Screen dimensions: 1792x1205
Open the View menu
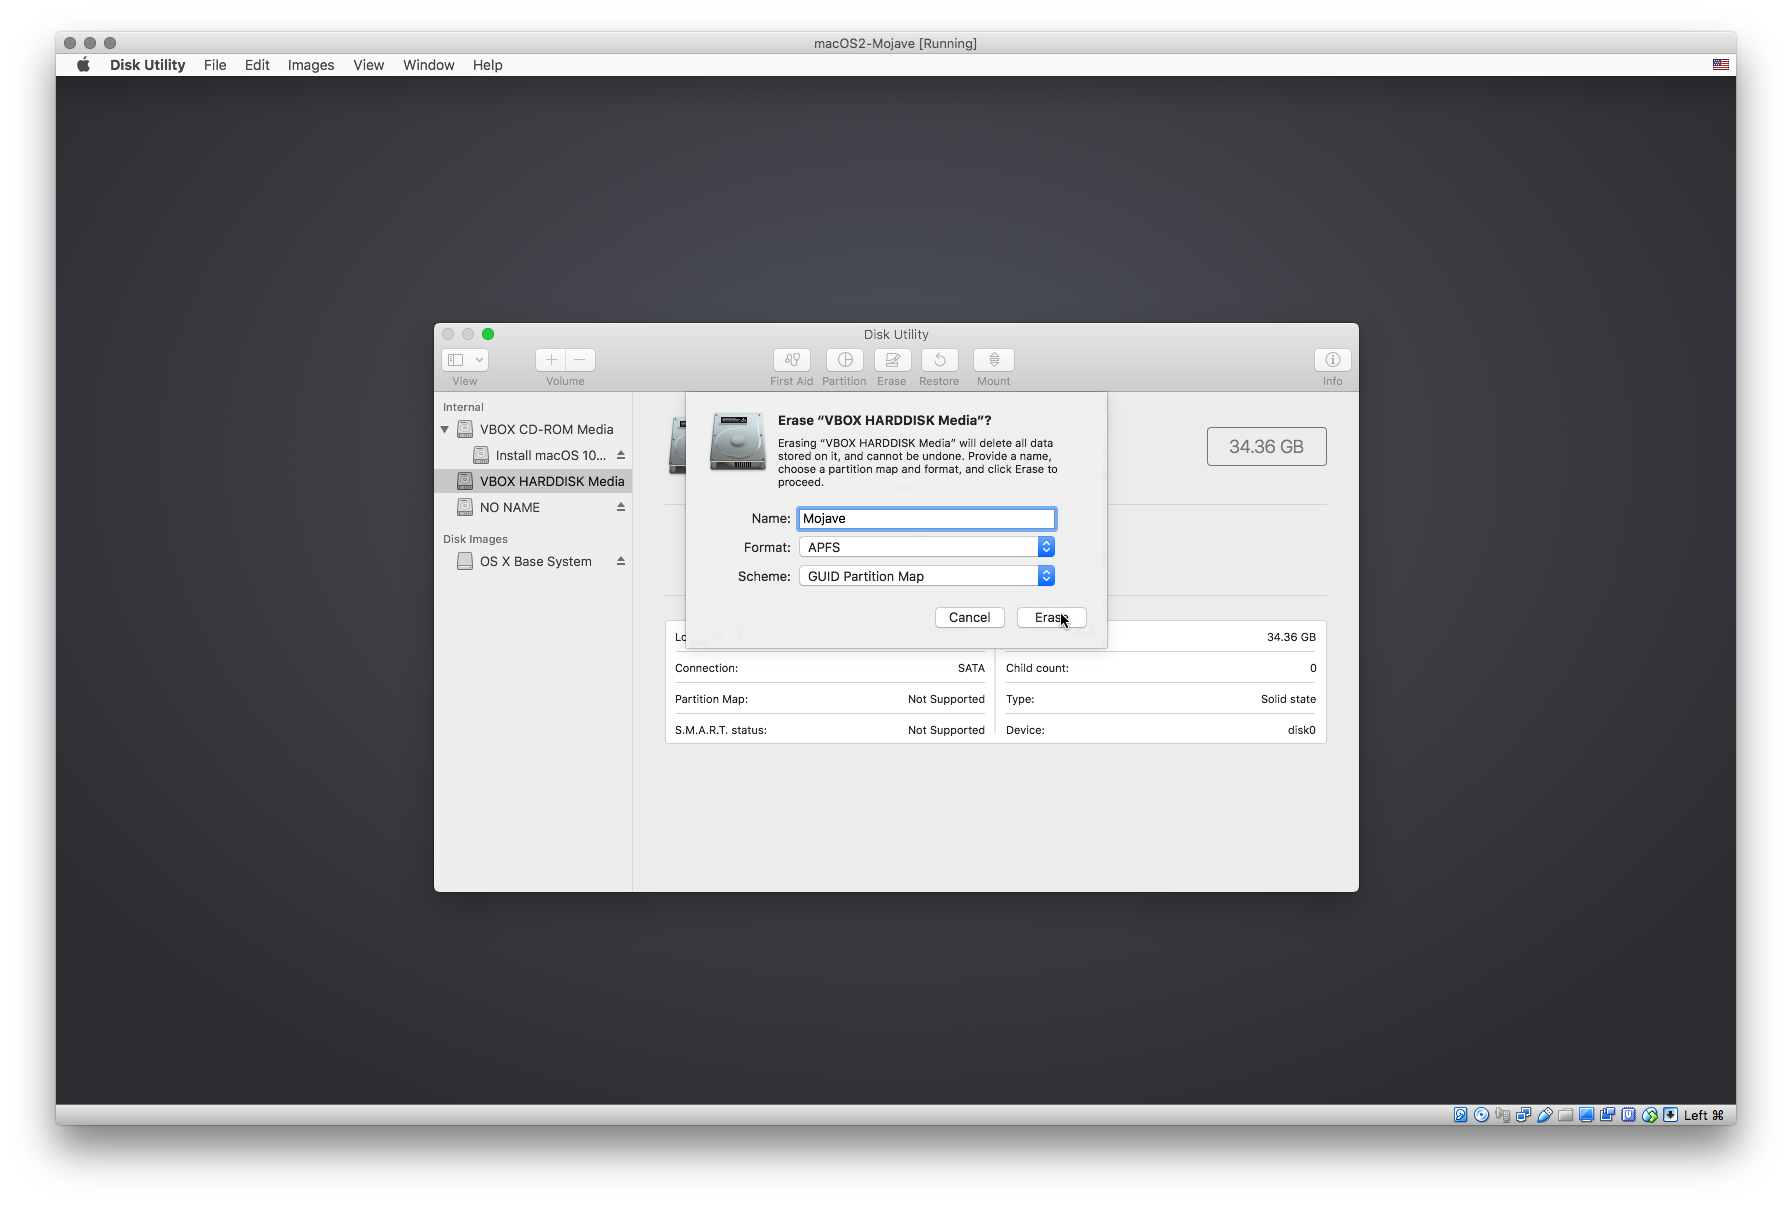[368, 65]
